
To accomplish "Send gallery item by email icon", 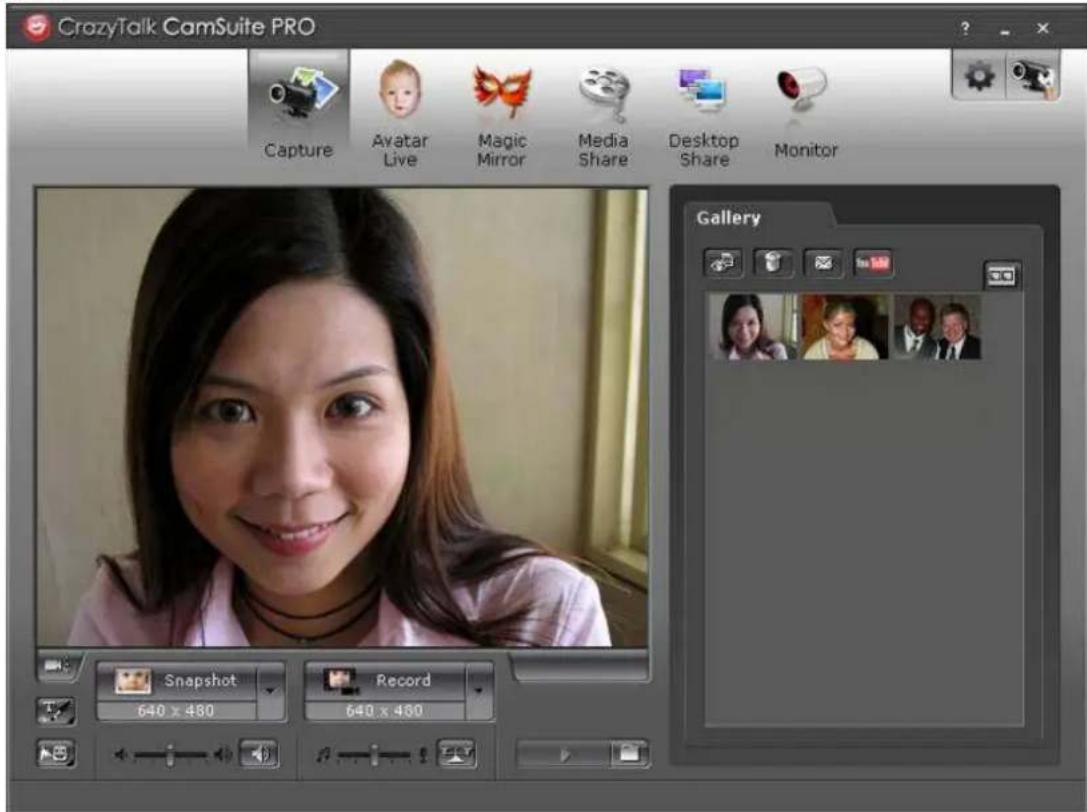I will 823,263.
